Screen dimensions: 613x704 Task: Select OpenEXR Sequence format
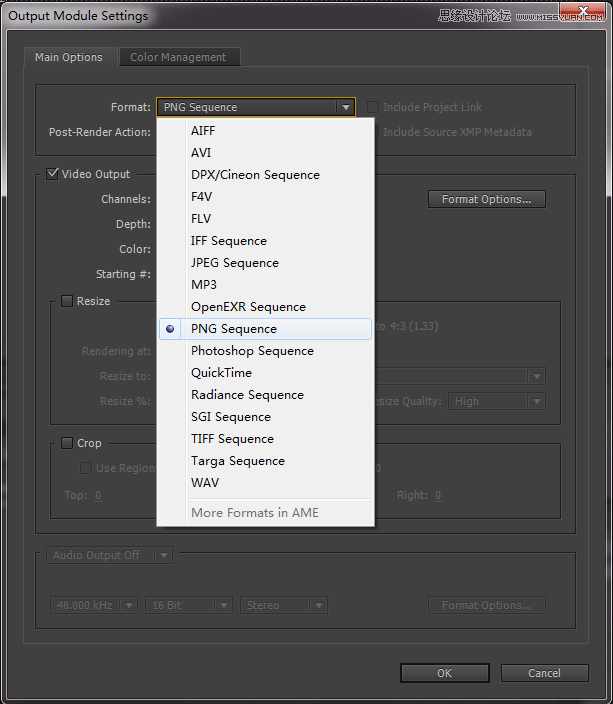click(x=248, y=307)
